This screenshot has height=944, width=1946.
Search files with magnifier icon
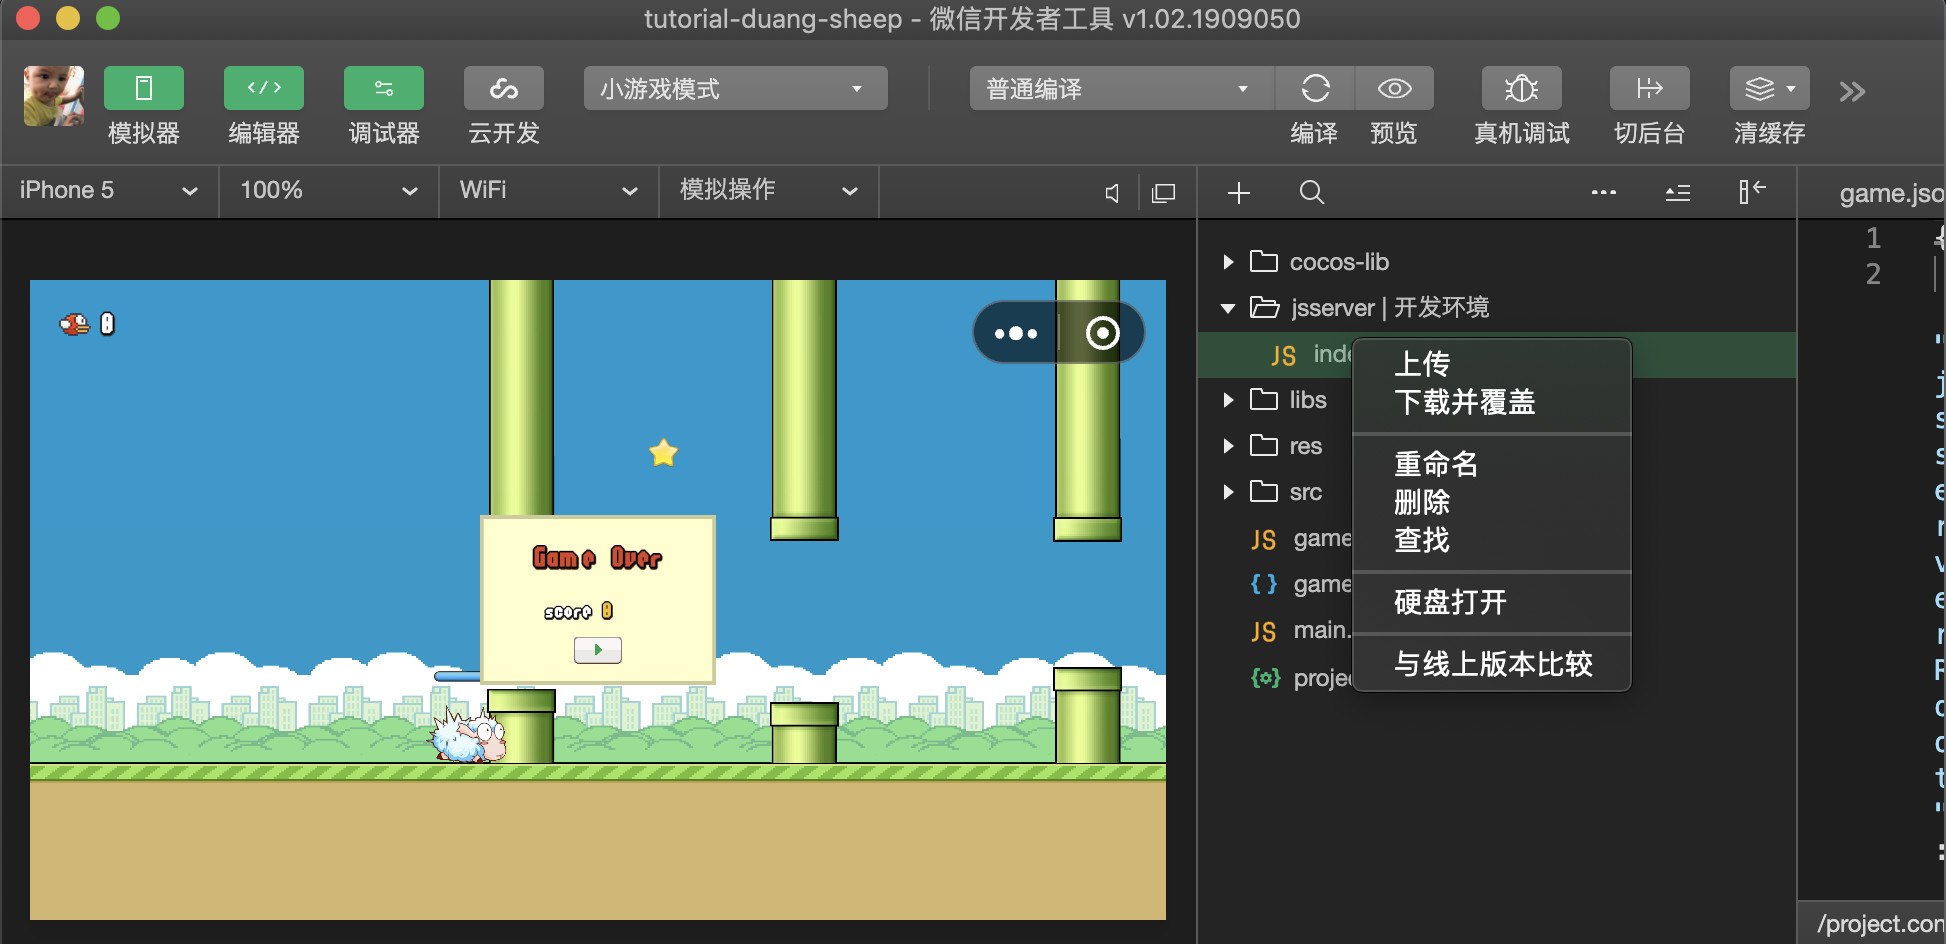(1312, 192)
